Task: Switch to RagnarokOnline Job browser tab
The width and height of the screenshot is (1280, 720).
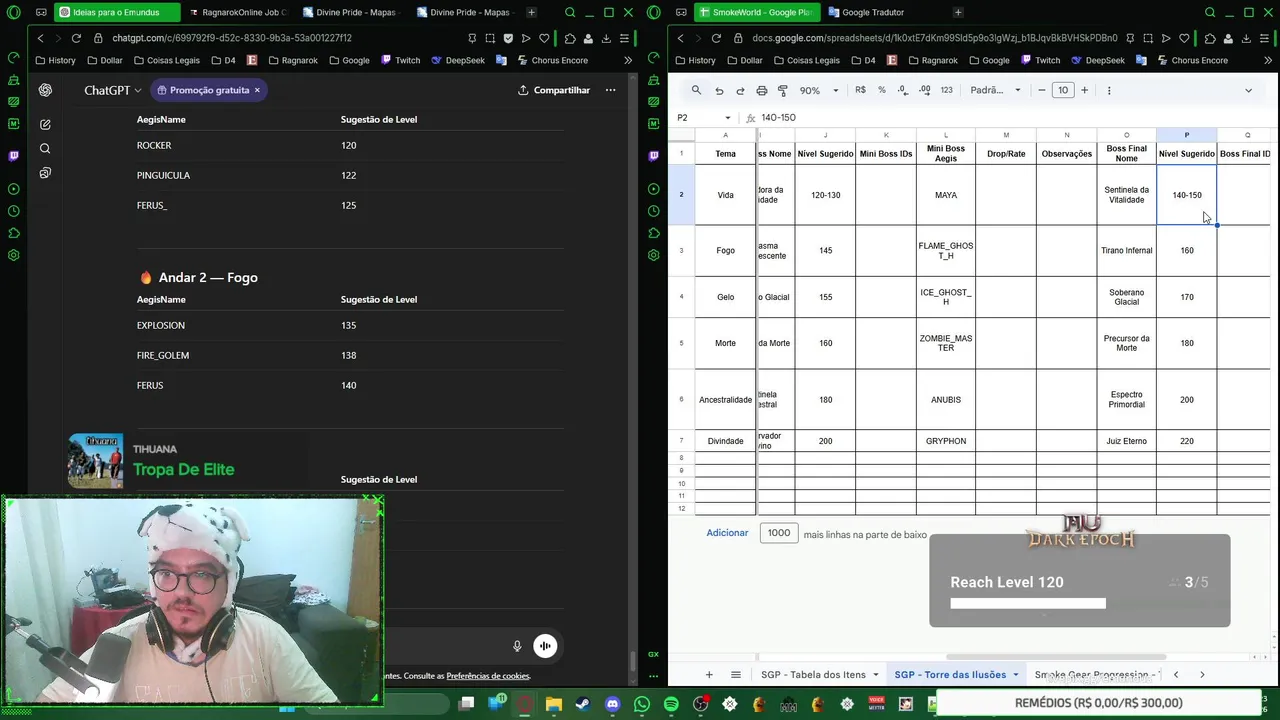Action: tap(236, 12)
